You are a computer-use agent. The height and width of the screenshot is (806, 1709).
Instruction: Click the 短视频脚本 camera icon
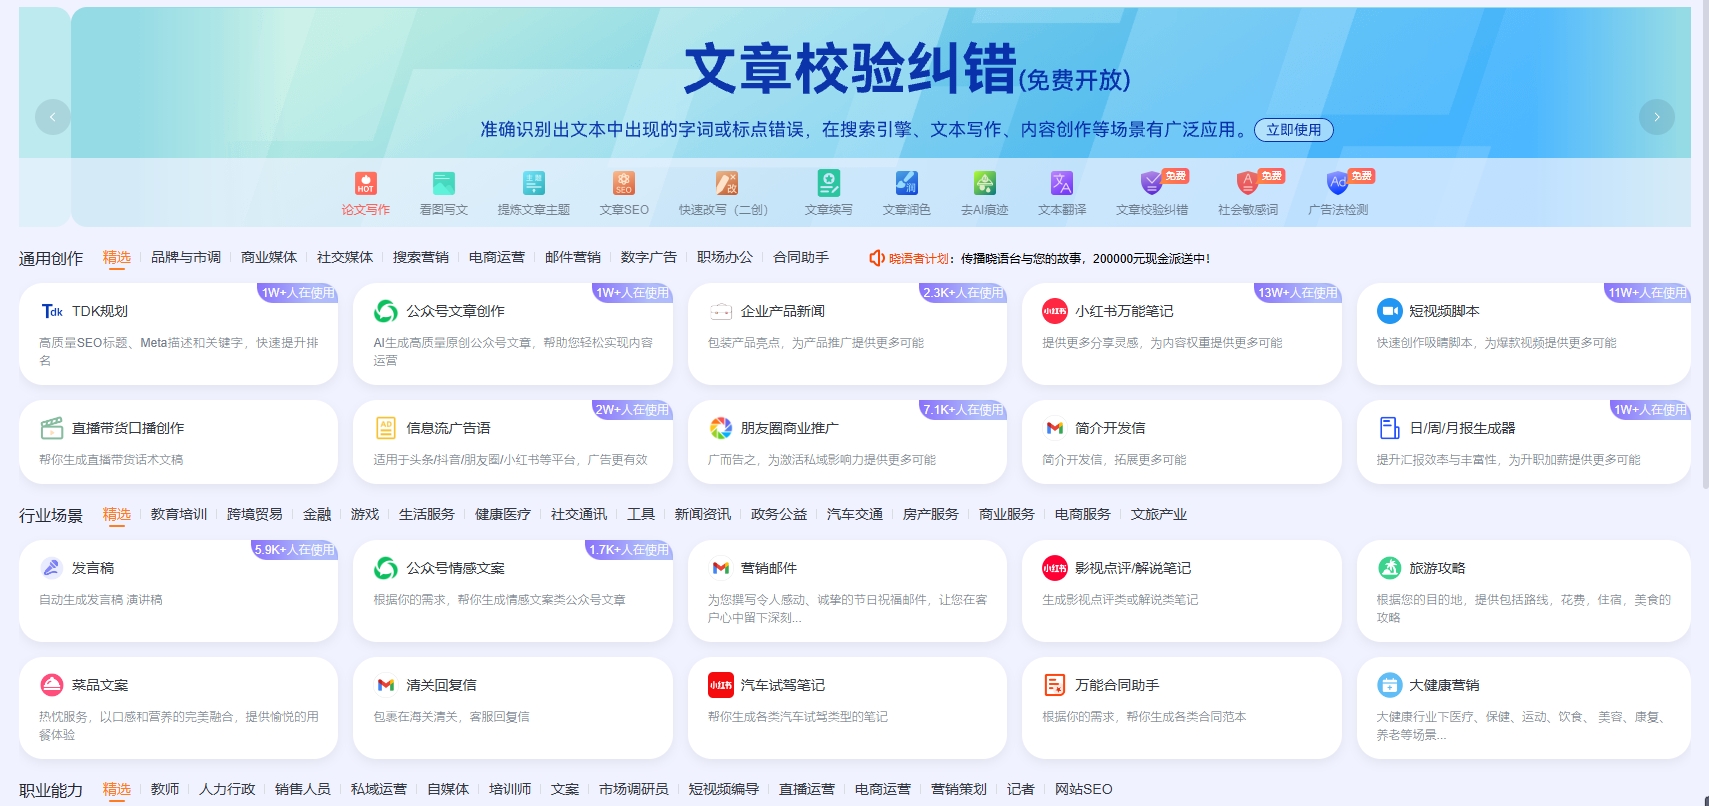click(x=1389, y=311)
